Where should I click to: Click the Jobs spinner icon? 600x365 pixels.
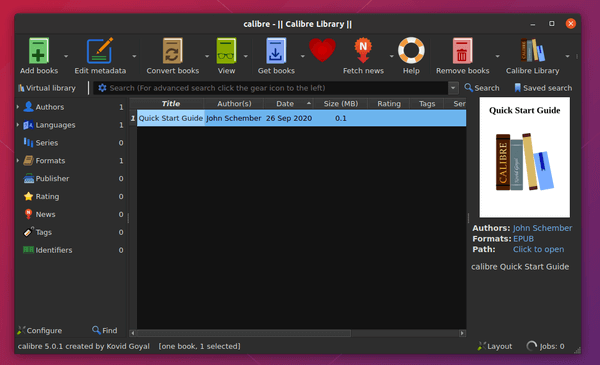[x=531, y=346]
